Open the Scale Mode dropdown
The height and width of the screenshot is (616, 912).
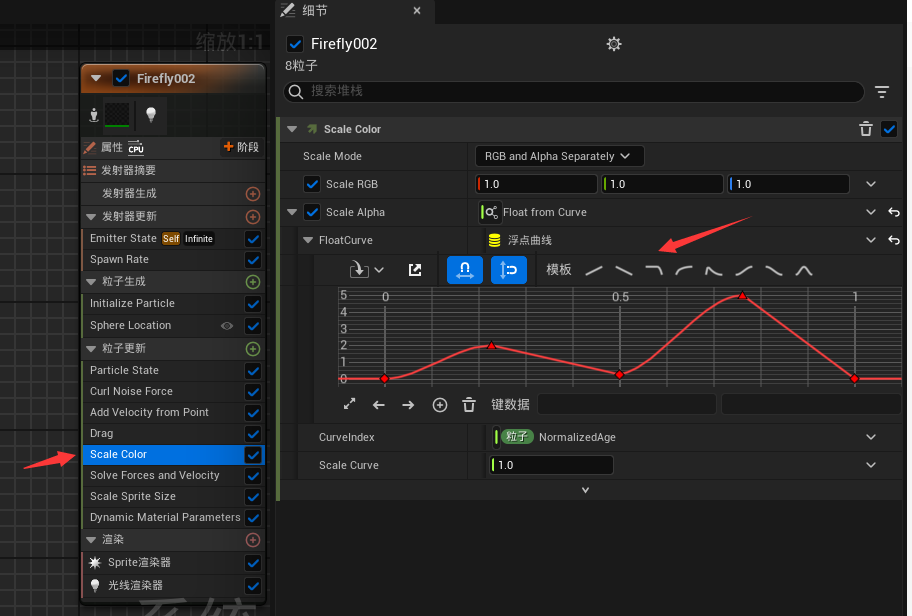point(560,156)
